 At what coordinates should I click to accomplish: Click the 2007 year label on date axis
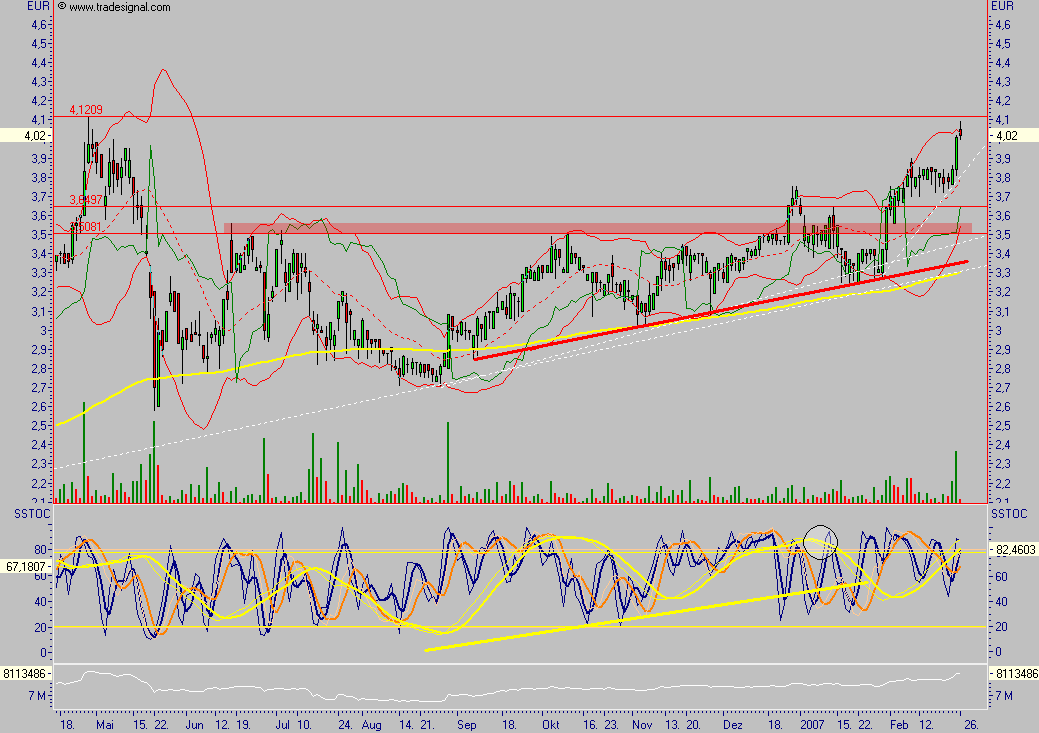(812, 724)
